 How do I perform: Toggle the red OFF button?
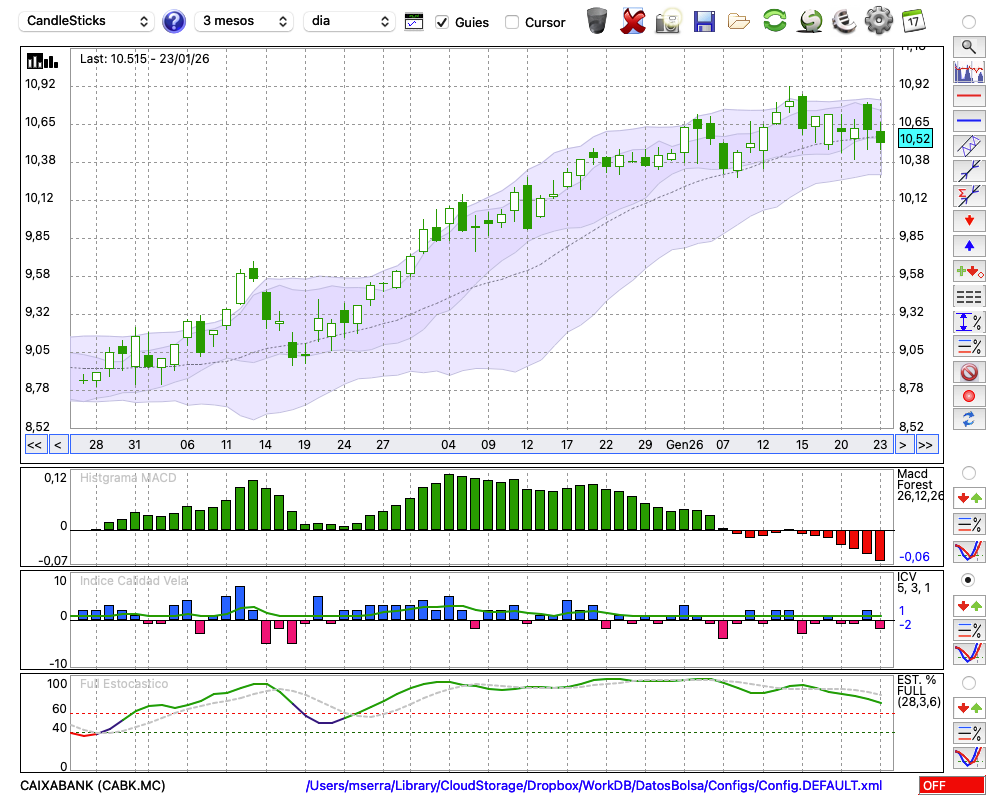pyautogui.click(x=952, y=785)
